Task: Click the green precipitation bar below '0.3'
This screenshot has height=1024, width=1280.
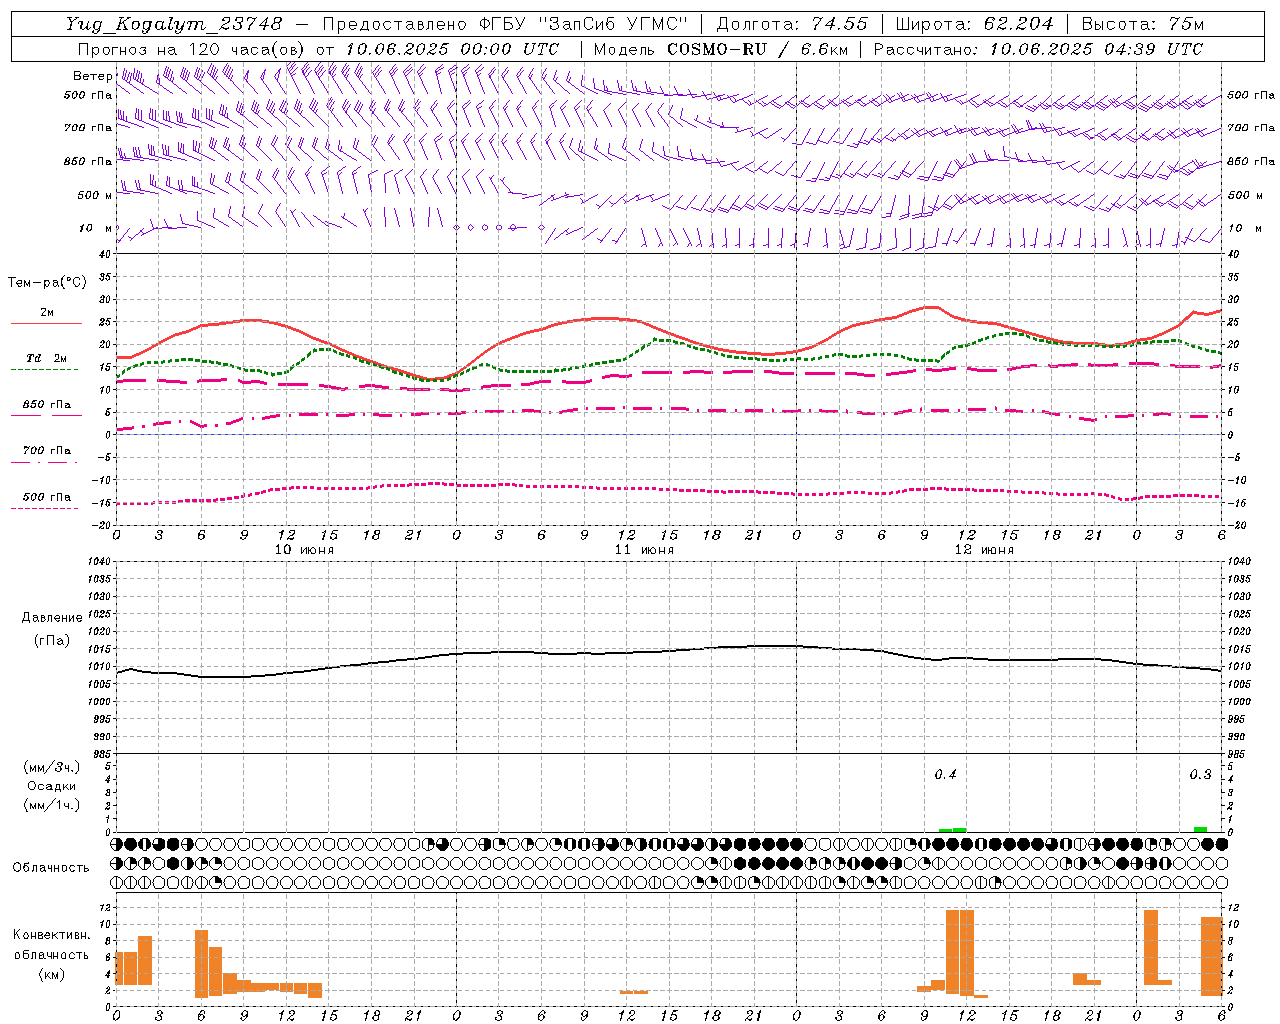Action: coord(1200,829)
